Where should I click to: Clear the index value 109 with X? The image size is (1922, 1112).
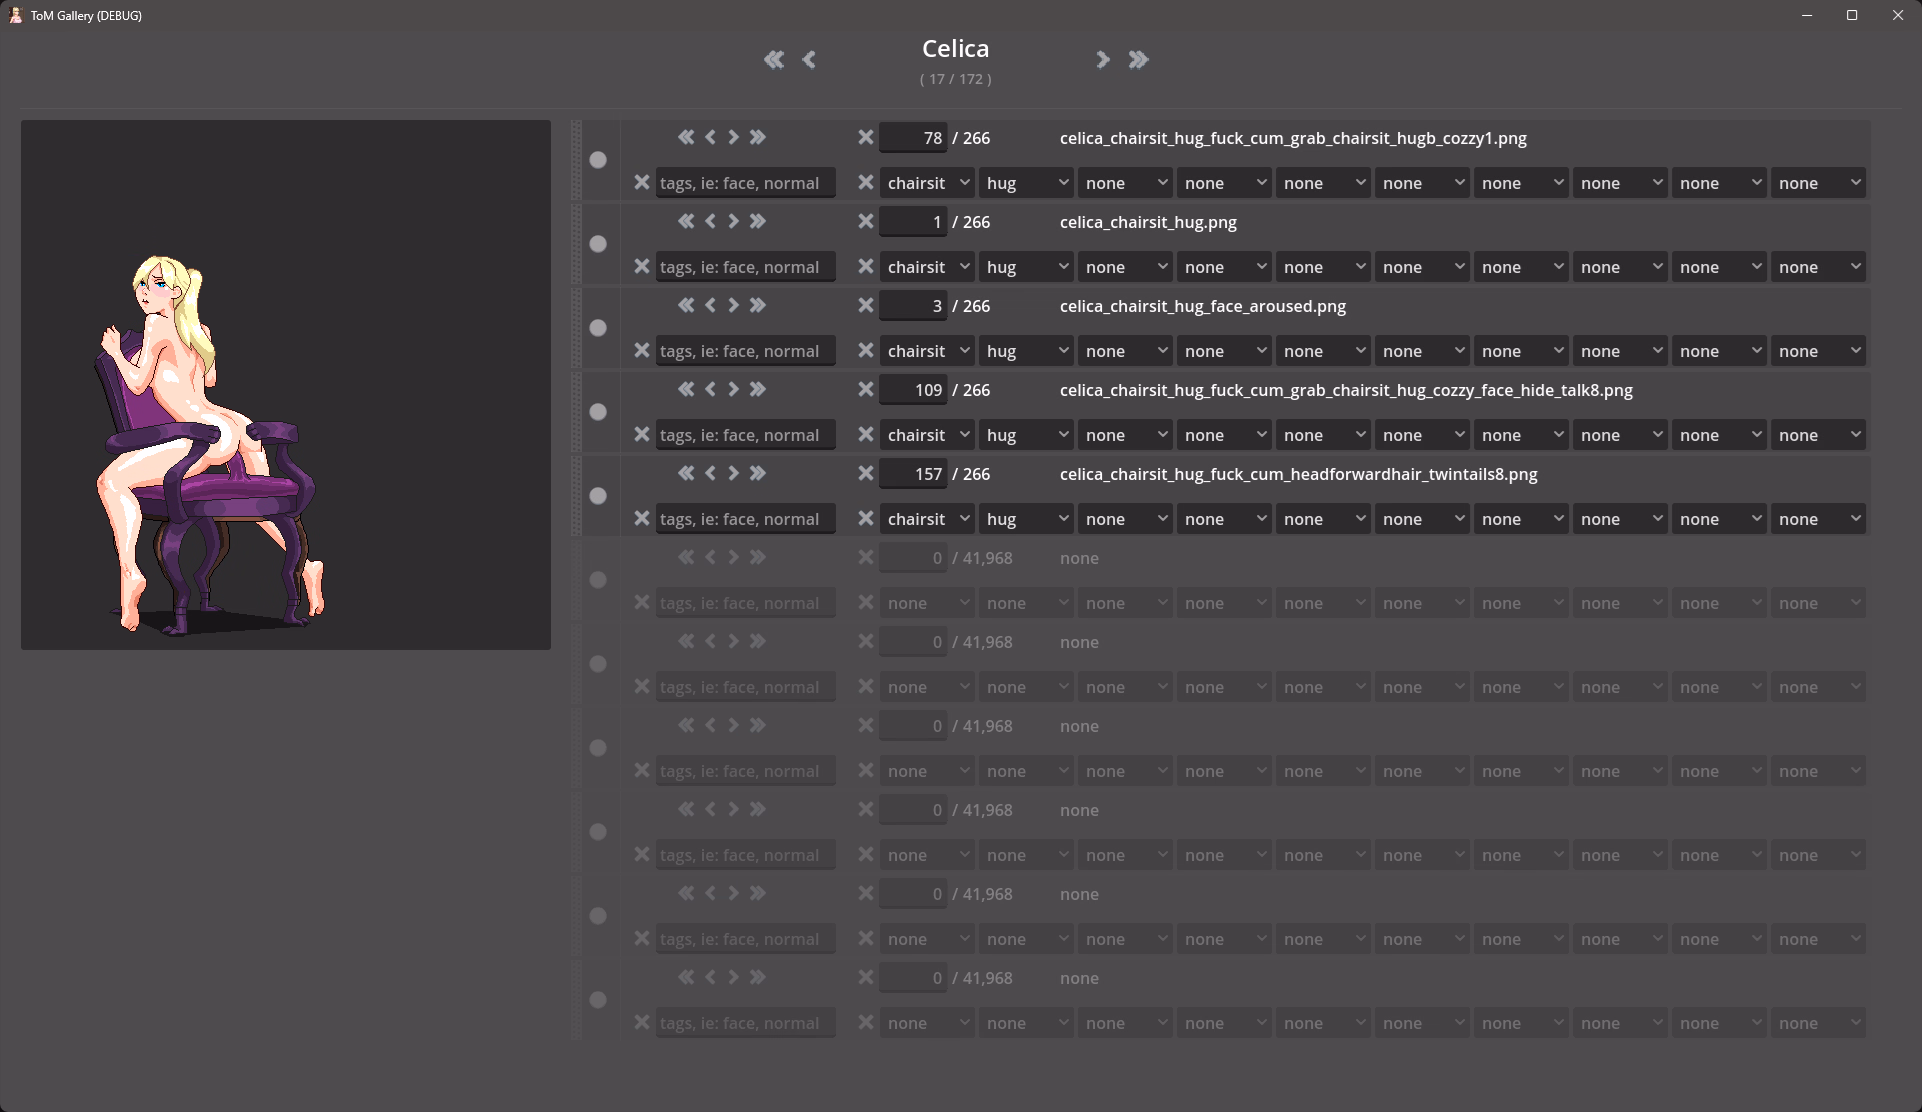point(866,389)
